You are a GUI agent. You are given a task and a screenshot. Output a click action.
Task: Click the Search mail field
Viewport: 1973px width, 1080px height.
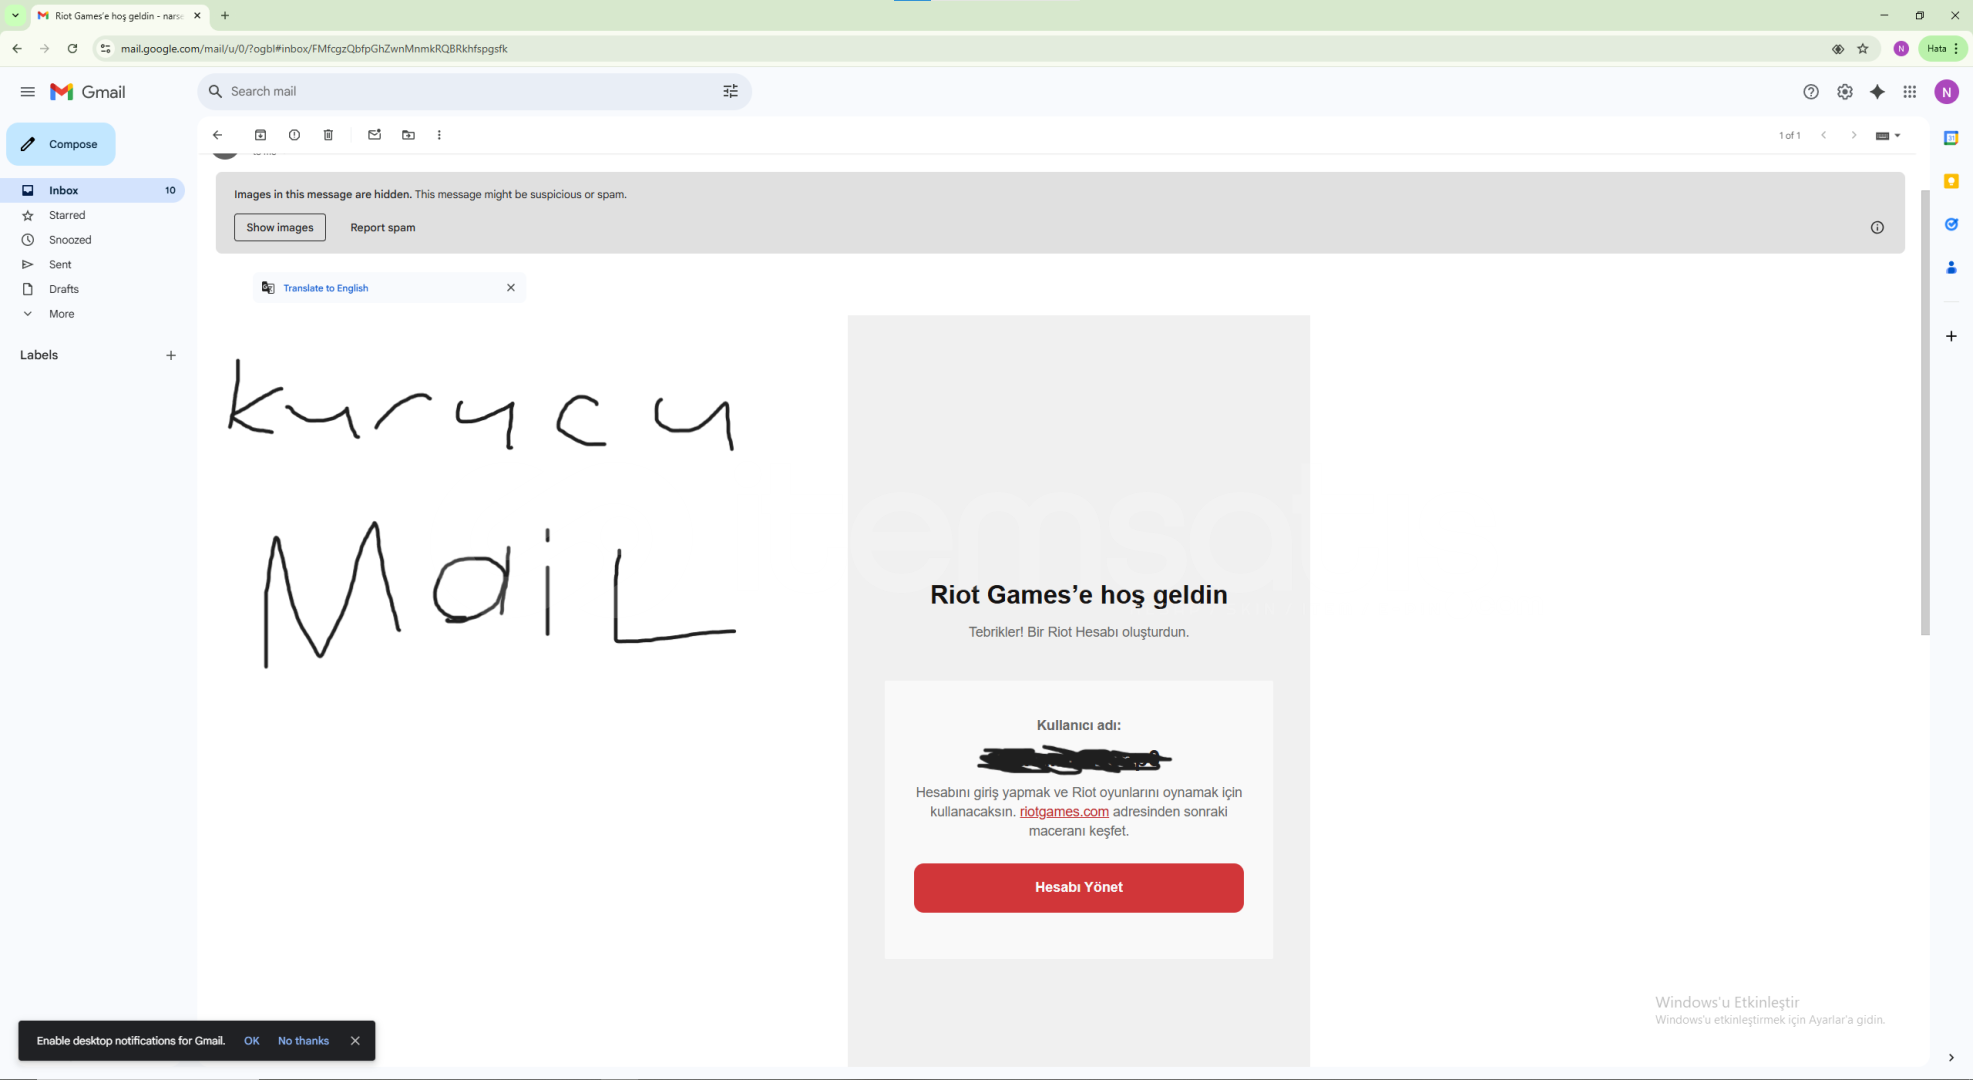click(x=474, y=91)
